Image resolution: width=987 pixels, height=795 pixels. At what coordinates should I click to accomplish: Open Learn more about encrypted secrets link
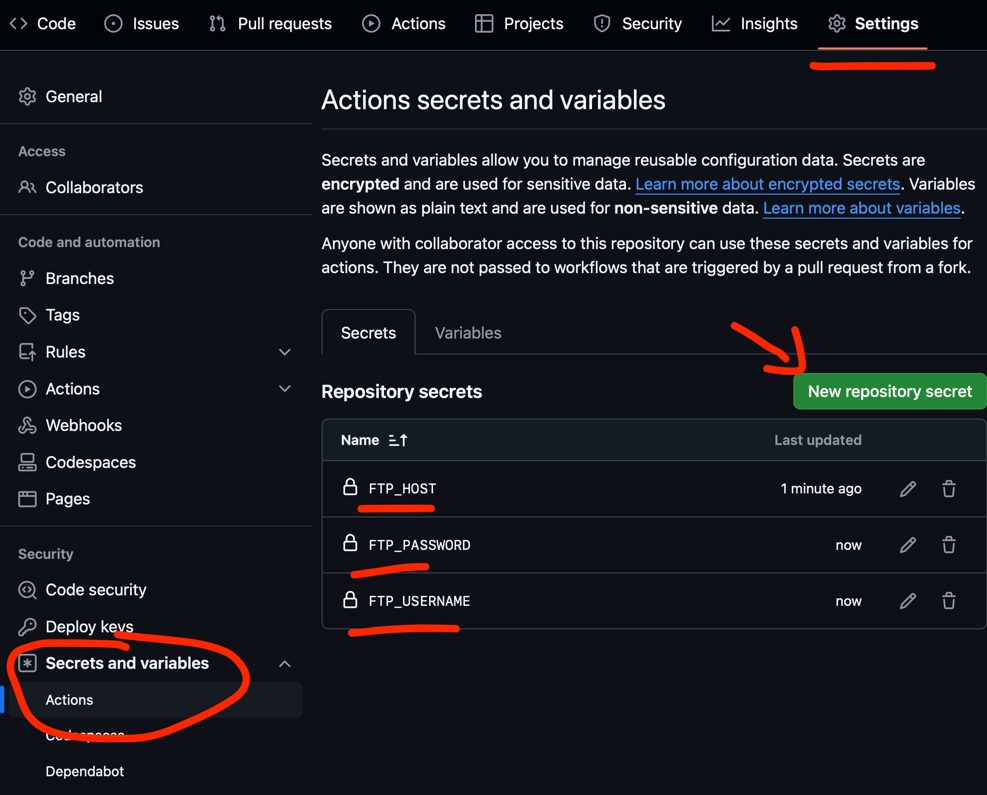(767, 184)
